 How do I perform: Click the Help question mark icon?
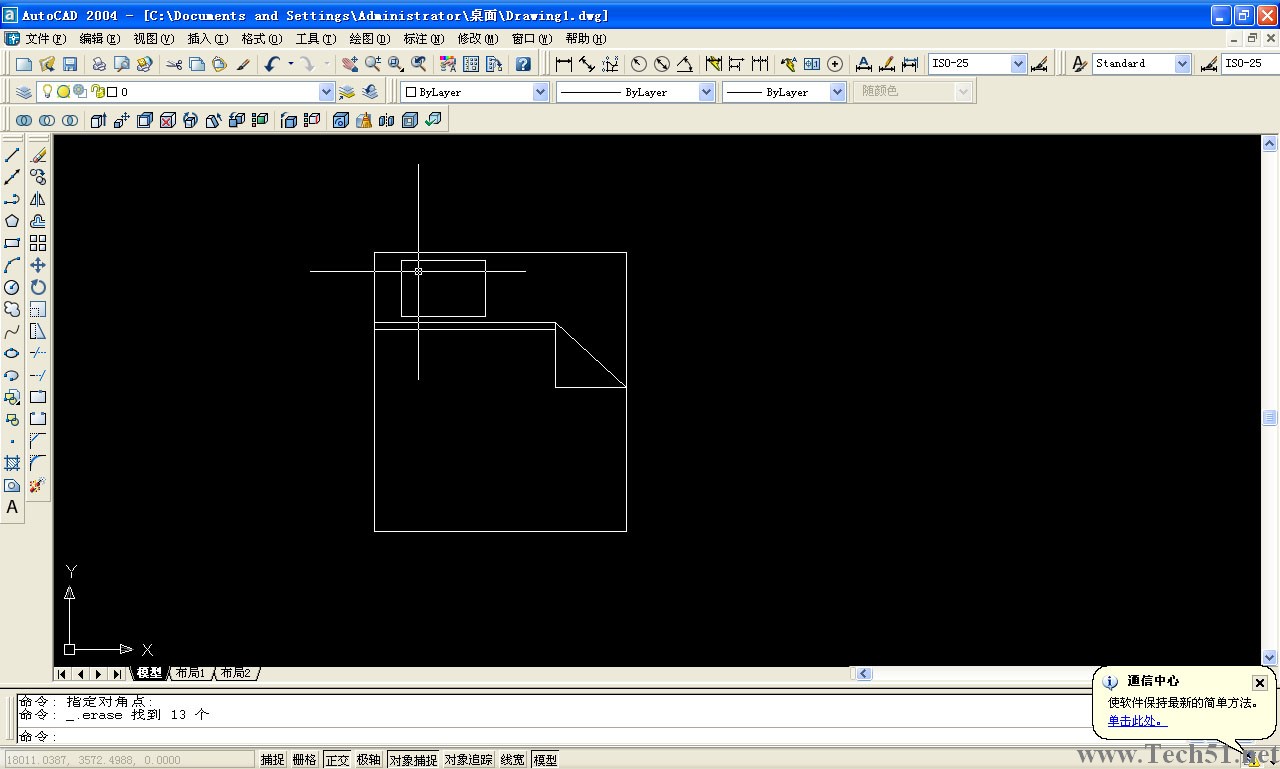tap(523, 64)
